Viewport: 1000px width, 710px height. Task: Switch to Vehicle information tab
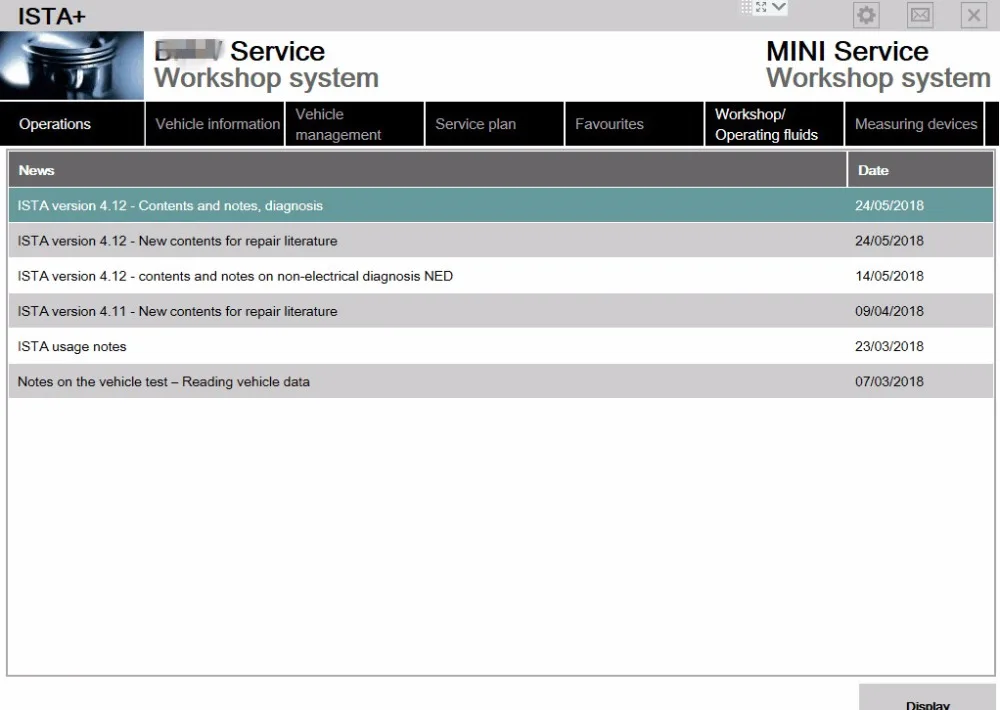215,124
